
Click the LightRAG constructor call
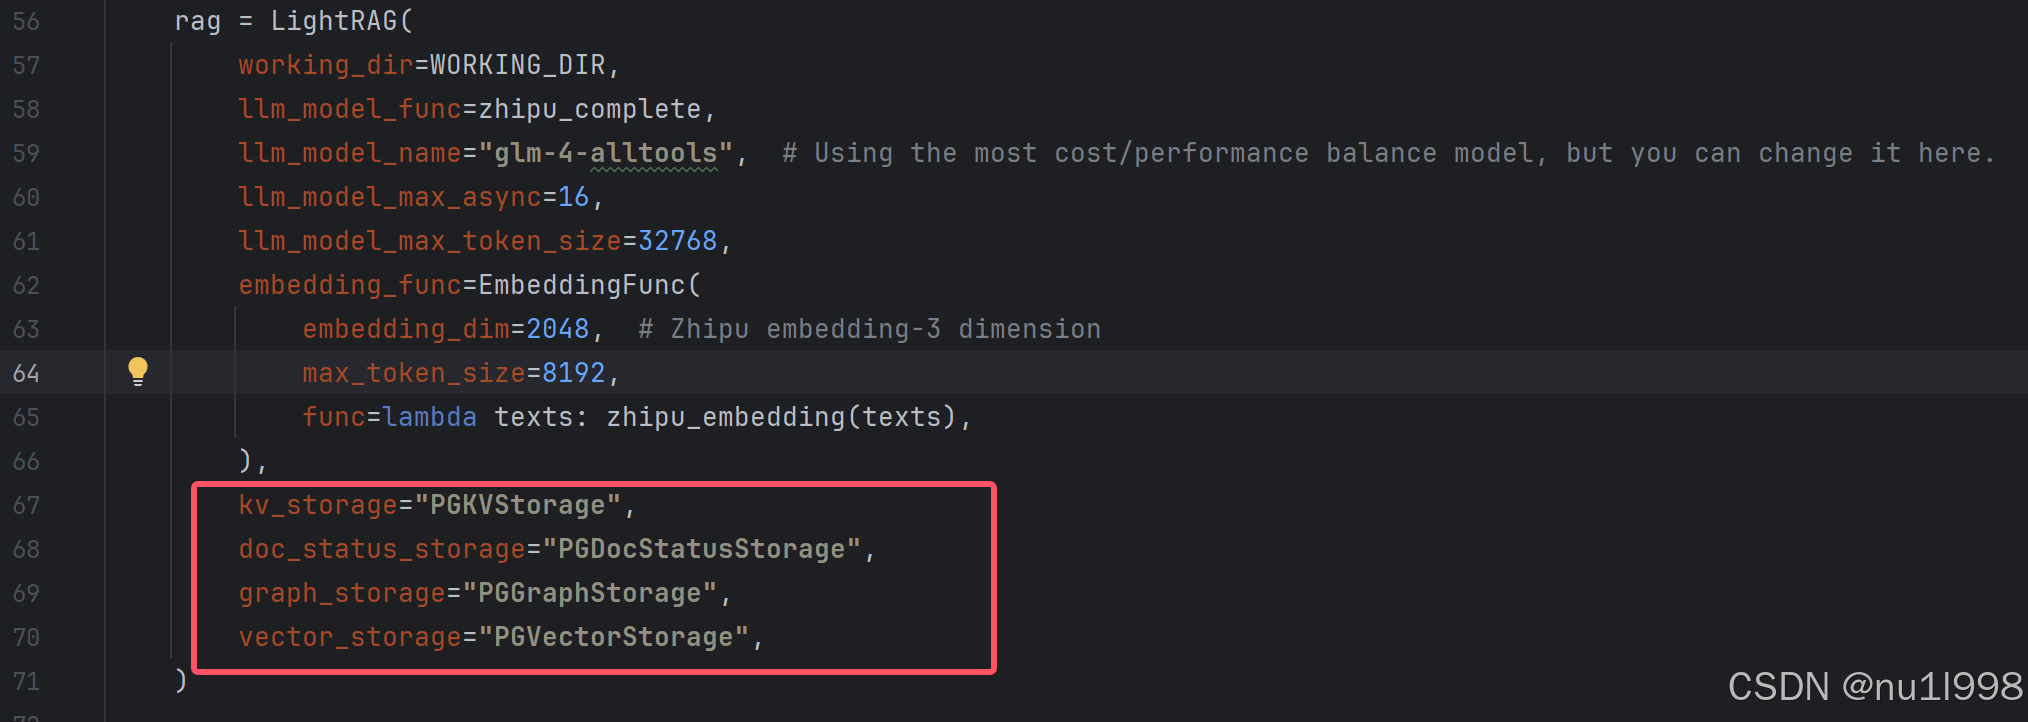334,21
